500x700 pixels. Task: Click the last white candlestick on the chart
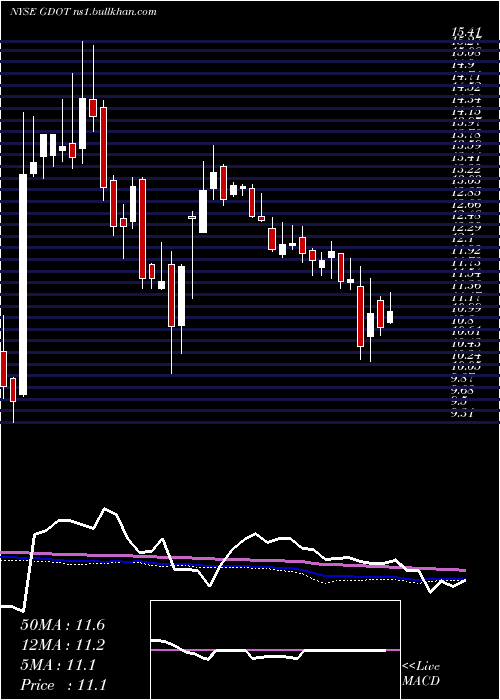[x=390, y=317]
